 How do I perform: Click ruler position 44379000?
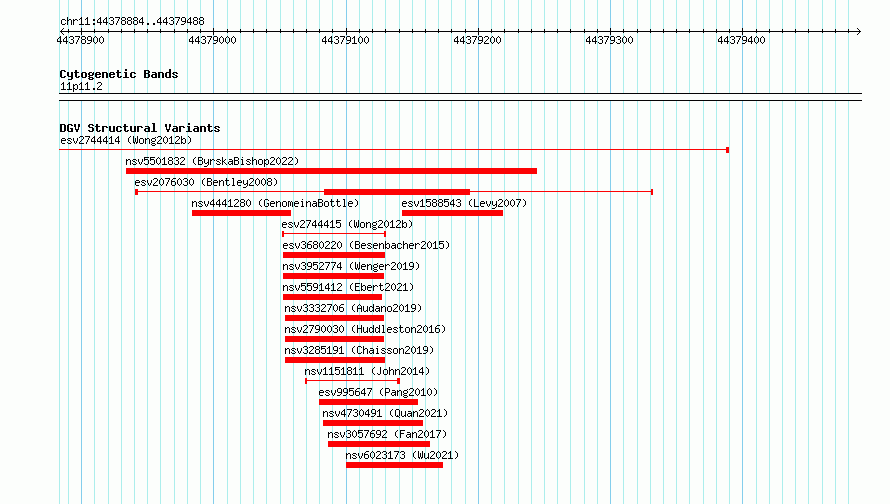point(212,40)
